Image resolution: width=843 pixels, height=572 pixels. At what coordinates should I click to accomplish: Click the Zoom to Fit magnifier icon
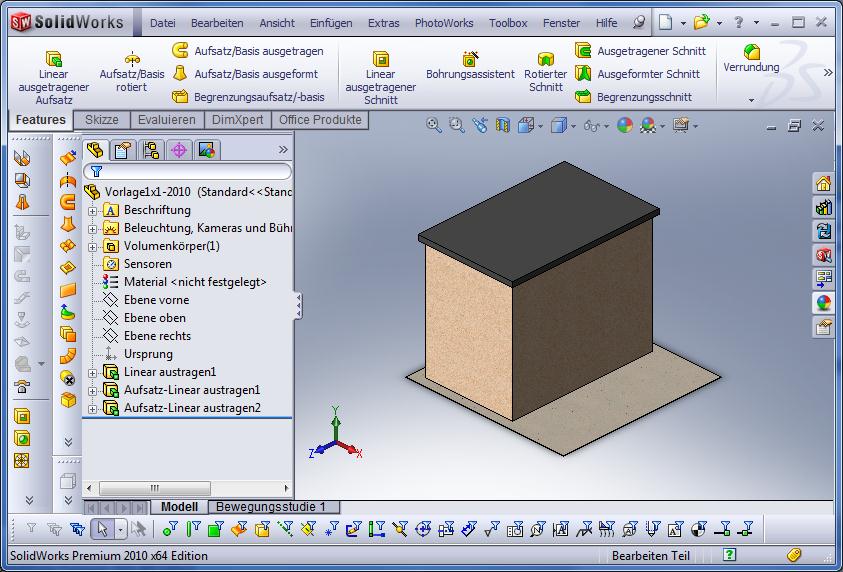pyautogui.click(x=434, y=125)
